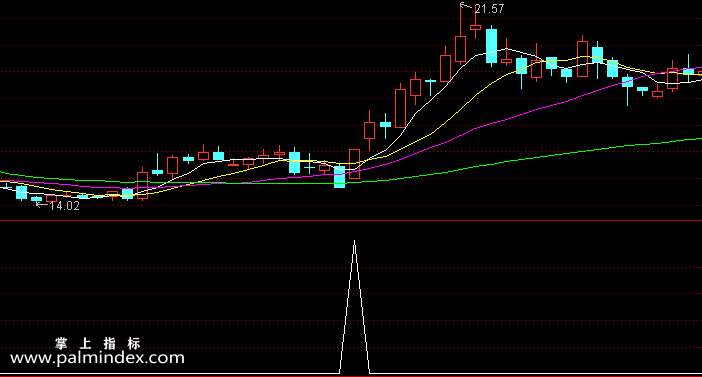Click the www.palmindex.com watermark link
This screenshot has width=702, height=377.
97,358
